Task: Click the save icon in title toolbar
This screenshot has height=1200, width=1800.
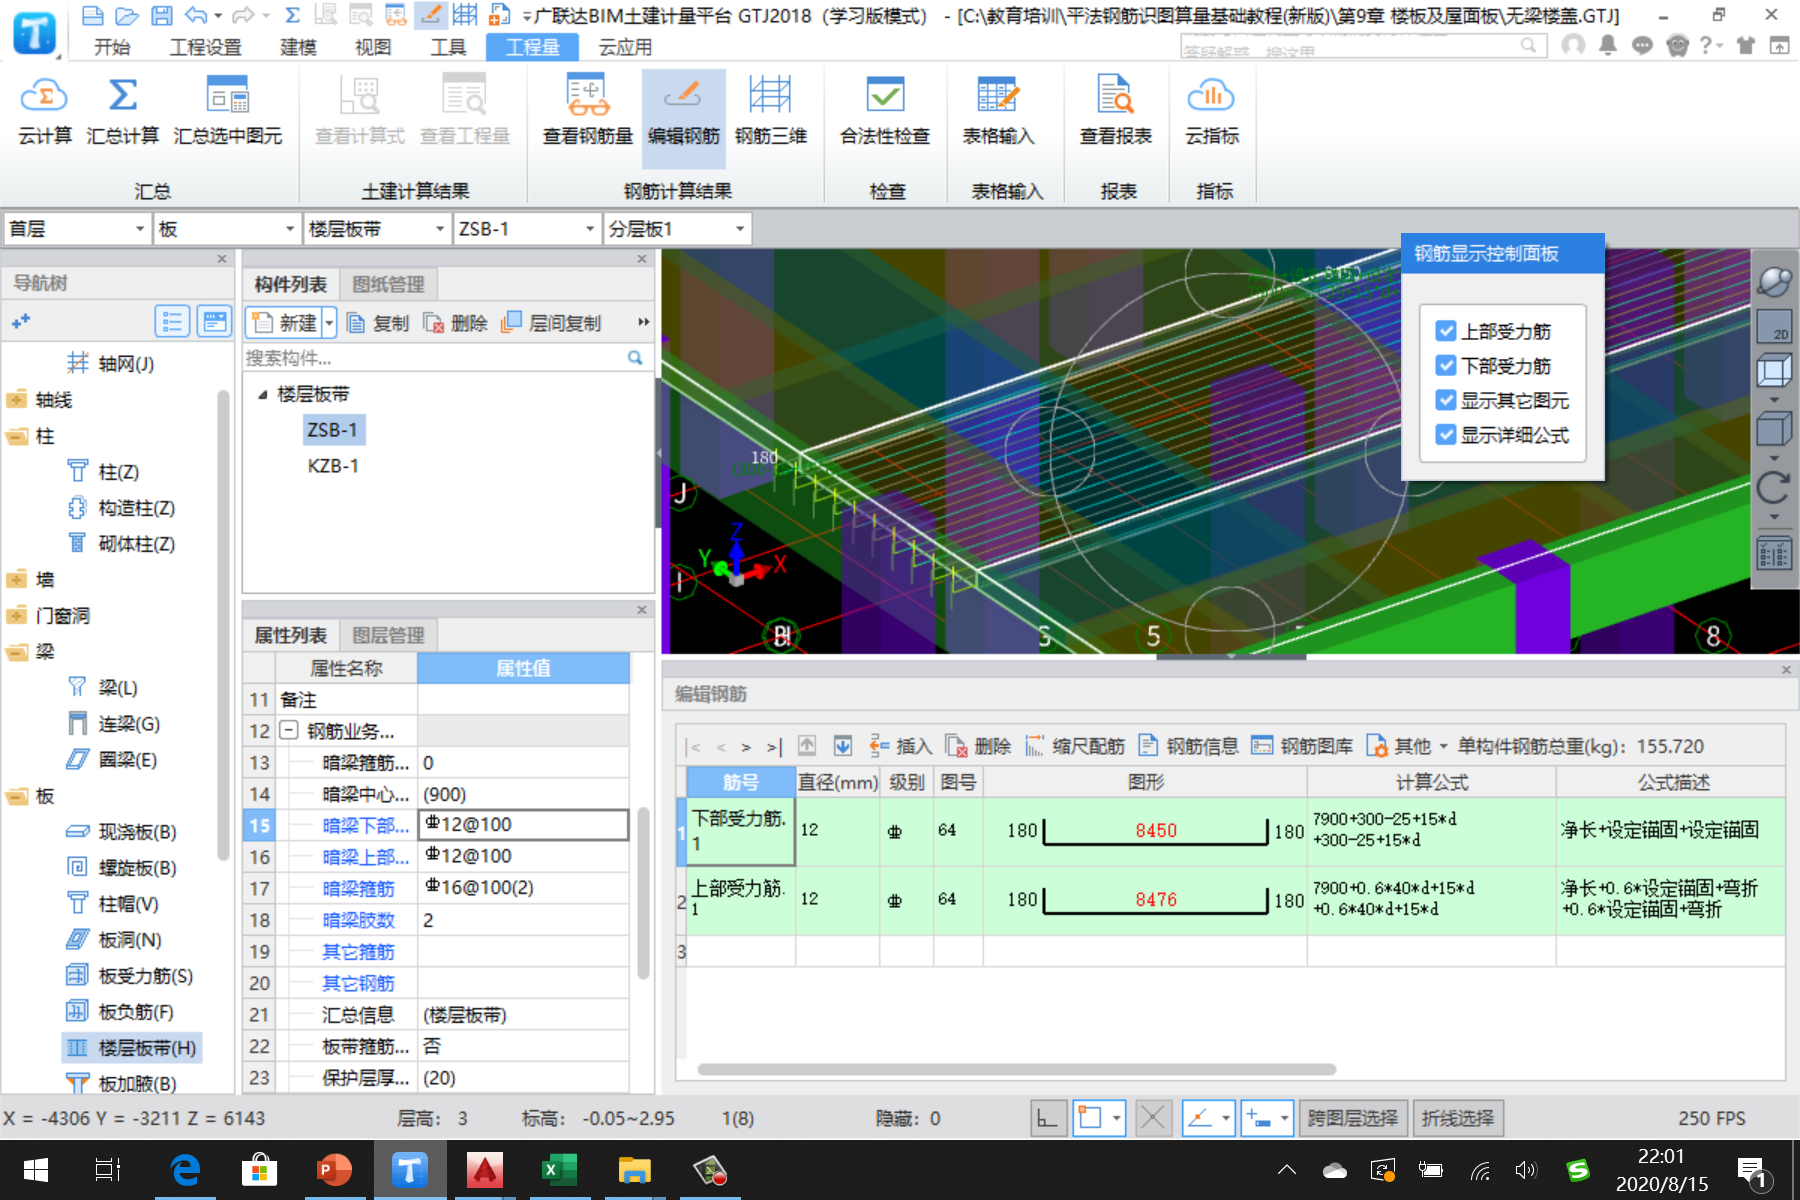Action: (161, 15)
